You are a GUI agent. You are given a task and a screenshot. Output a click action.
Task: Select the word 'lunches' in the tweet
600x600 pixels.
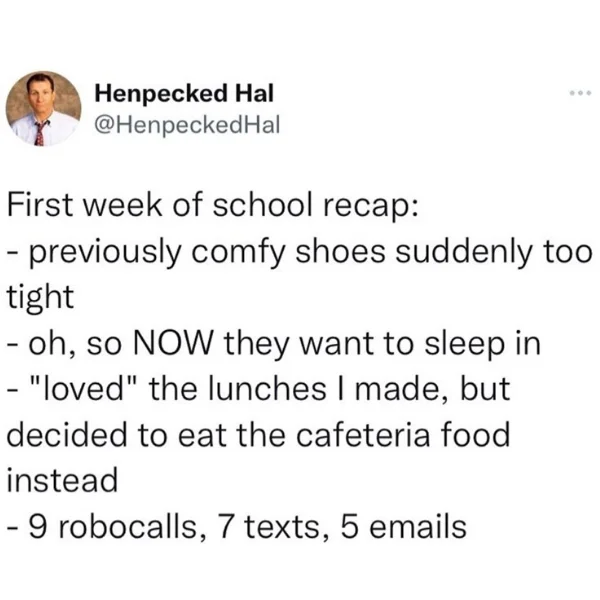point(268,389)
